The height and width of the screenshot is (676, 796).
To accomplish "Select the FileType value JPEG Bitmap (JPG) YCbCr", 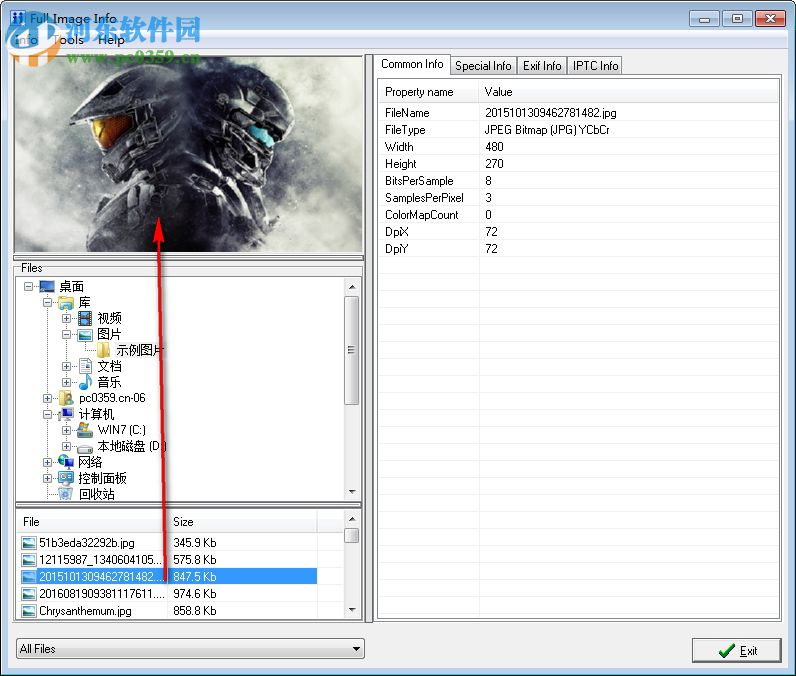I will [x=547, y=129].
